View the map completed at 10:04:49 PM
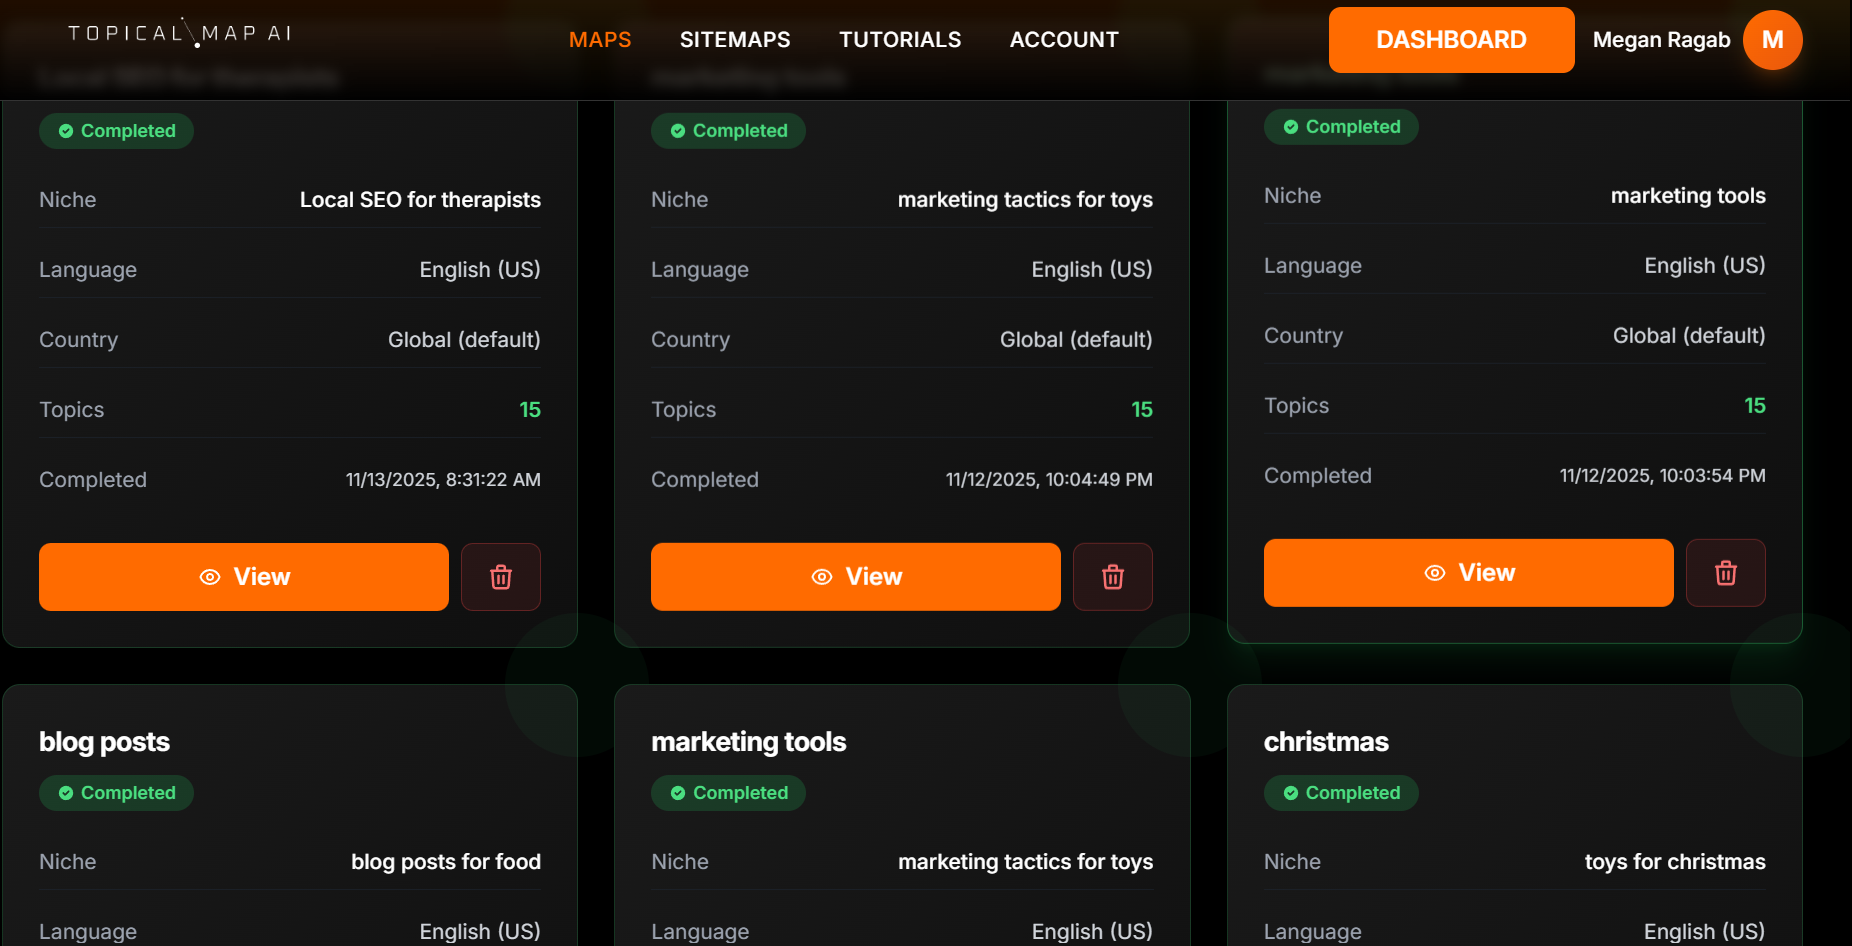This screenshot has height=946, width=1852. pos(856,577)
